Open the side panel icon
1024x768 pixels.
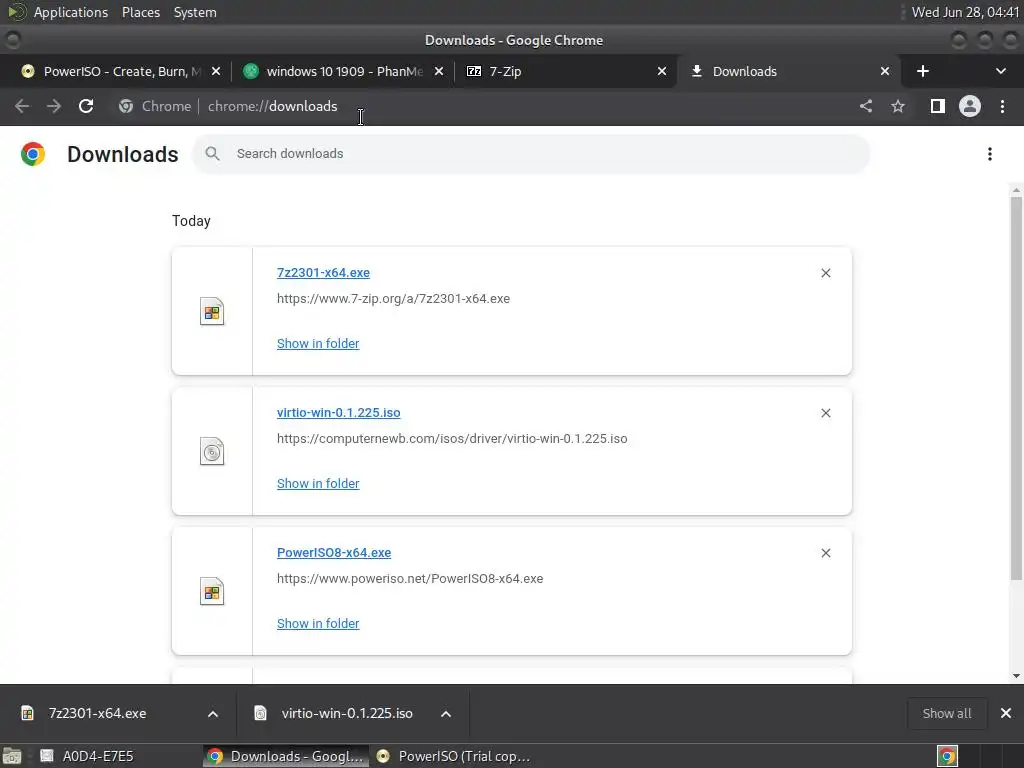point(938,106)
